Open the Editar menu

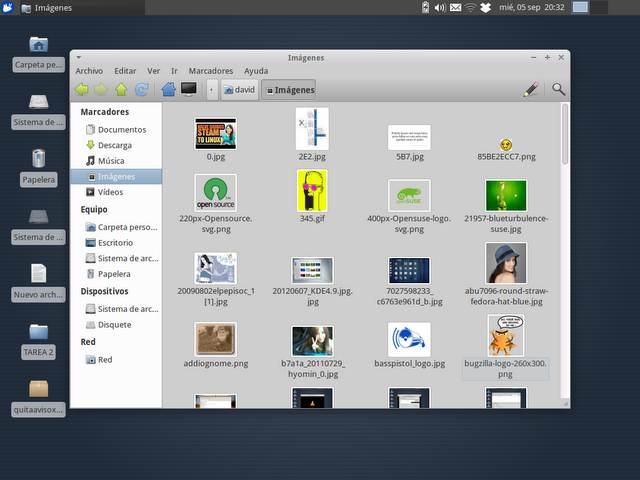125,71
